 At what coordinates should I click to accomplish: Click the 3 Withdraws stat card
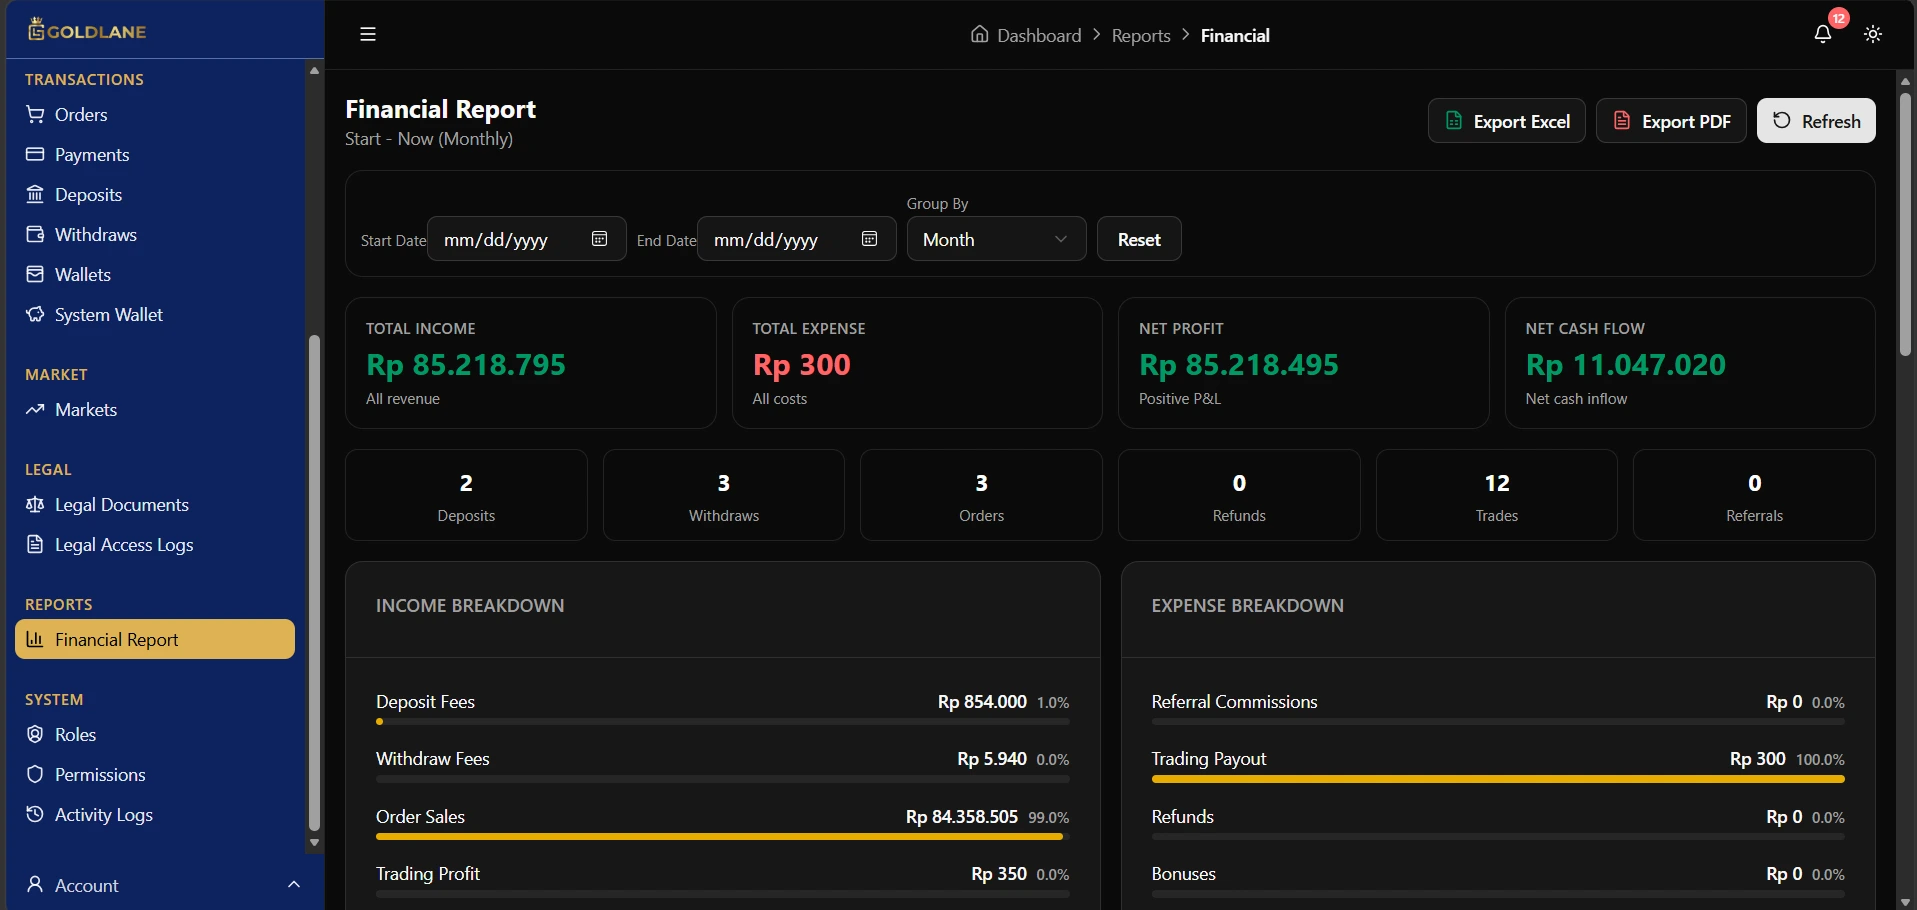[724, 495]
